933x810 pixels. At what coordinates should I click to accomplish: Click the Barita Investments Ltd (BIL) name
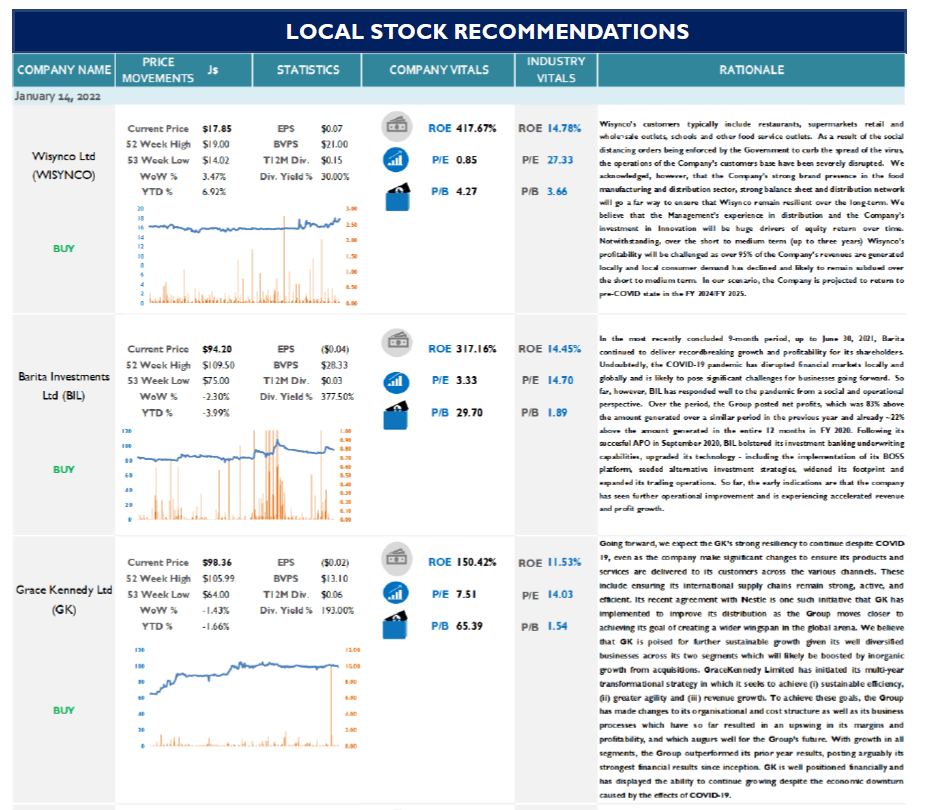pos(64,386)
